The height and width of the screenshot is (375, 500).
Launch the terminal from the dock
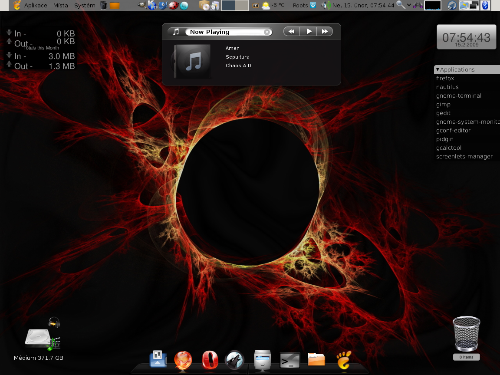(289, 360)
